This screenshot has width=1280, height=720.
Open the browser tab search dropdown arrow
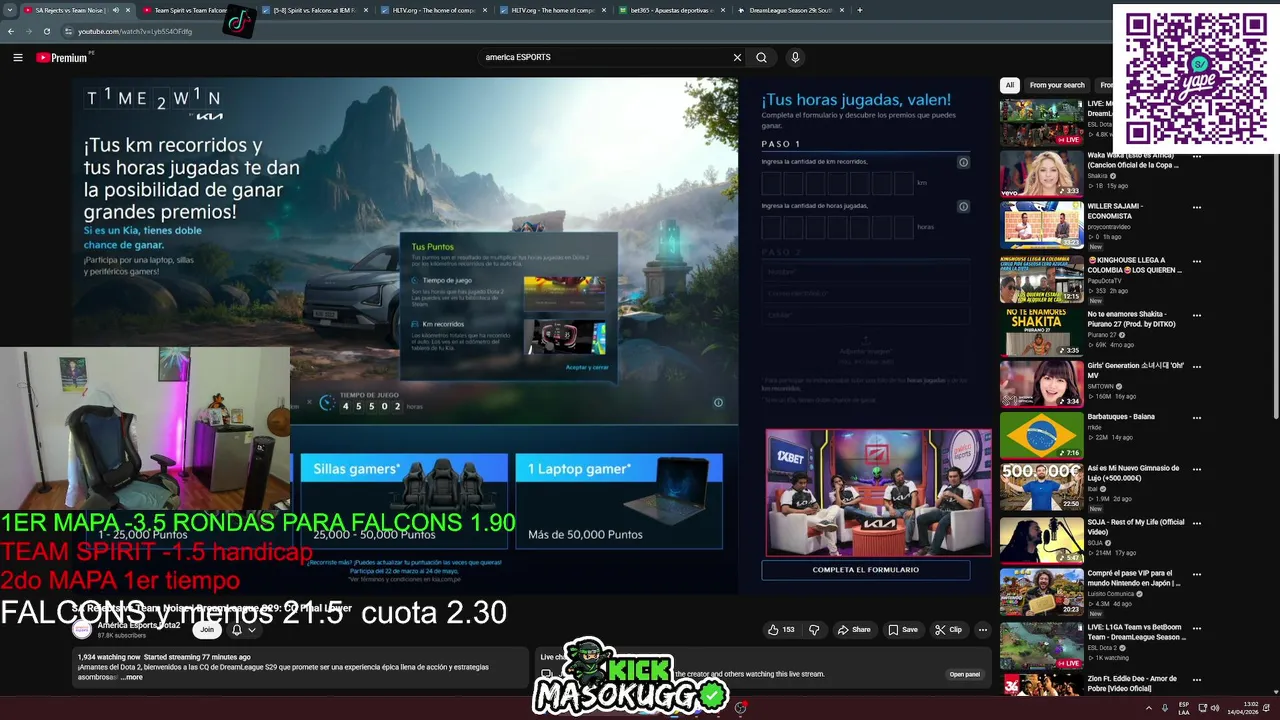(9, 10)
